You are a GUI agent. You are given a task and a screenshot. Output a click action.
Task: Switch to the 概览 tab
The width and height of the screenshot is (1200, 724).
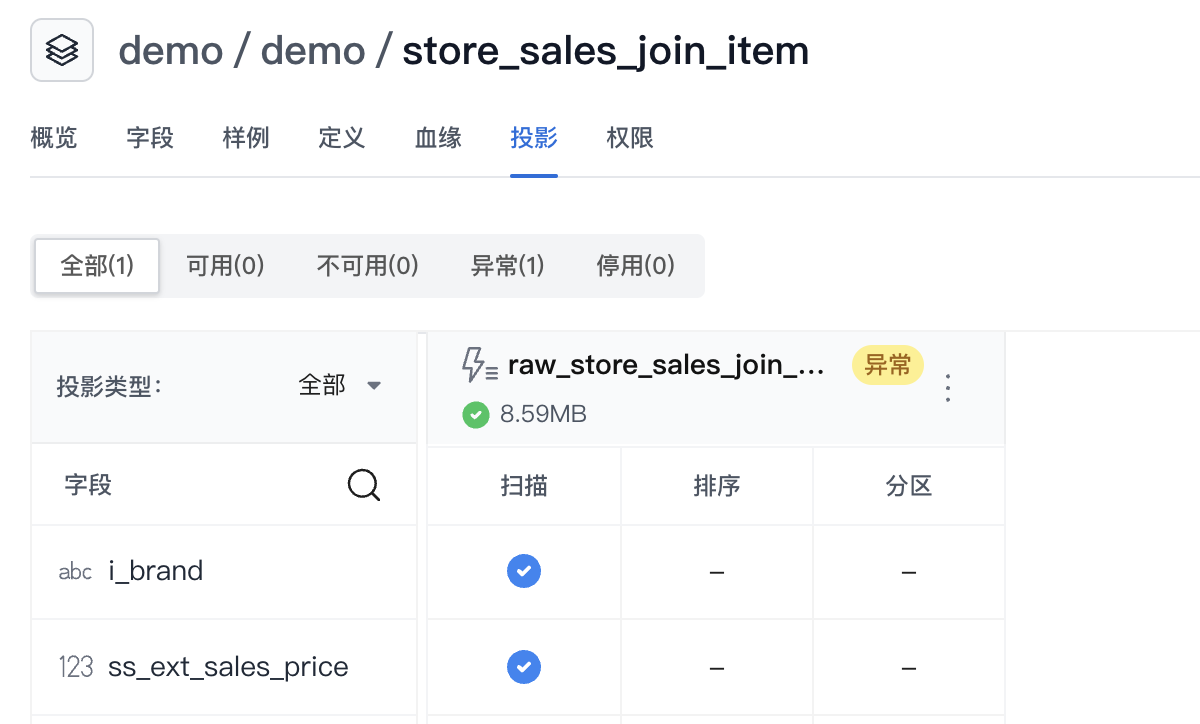pos(54,138)
